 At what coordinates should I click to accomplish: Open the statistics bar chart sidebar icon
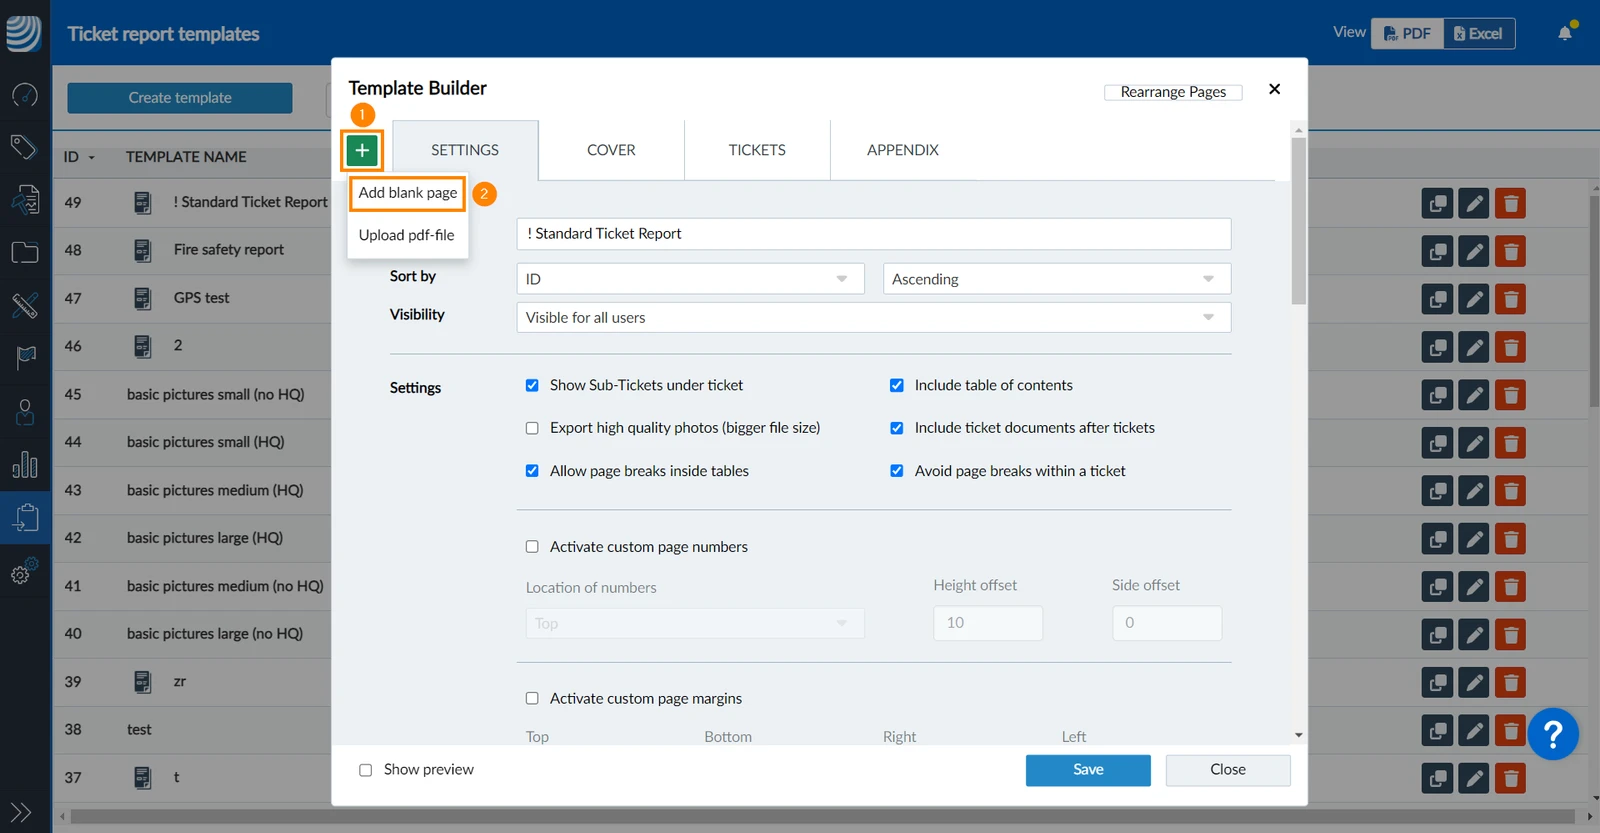[x=24, y=464]
